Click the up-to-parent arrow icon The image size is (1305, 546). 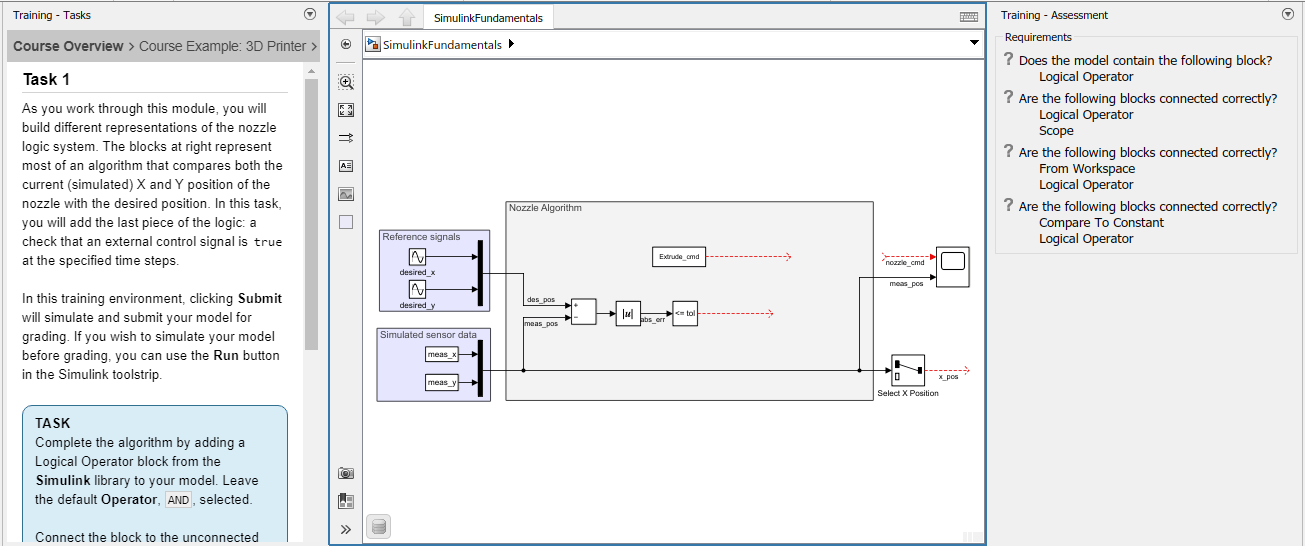[x=407, y=17]
